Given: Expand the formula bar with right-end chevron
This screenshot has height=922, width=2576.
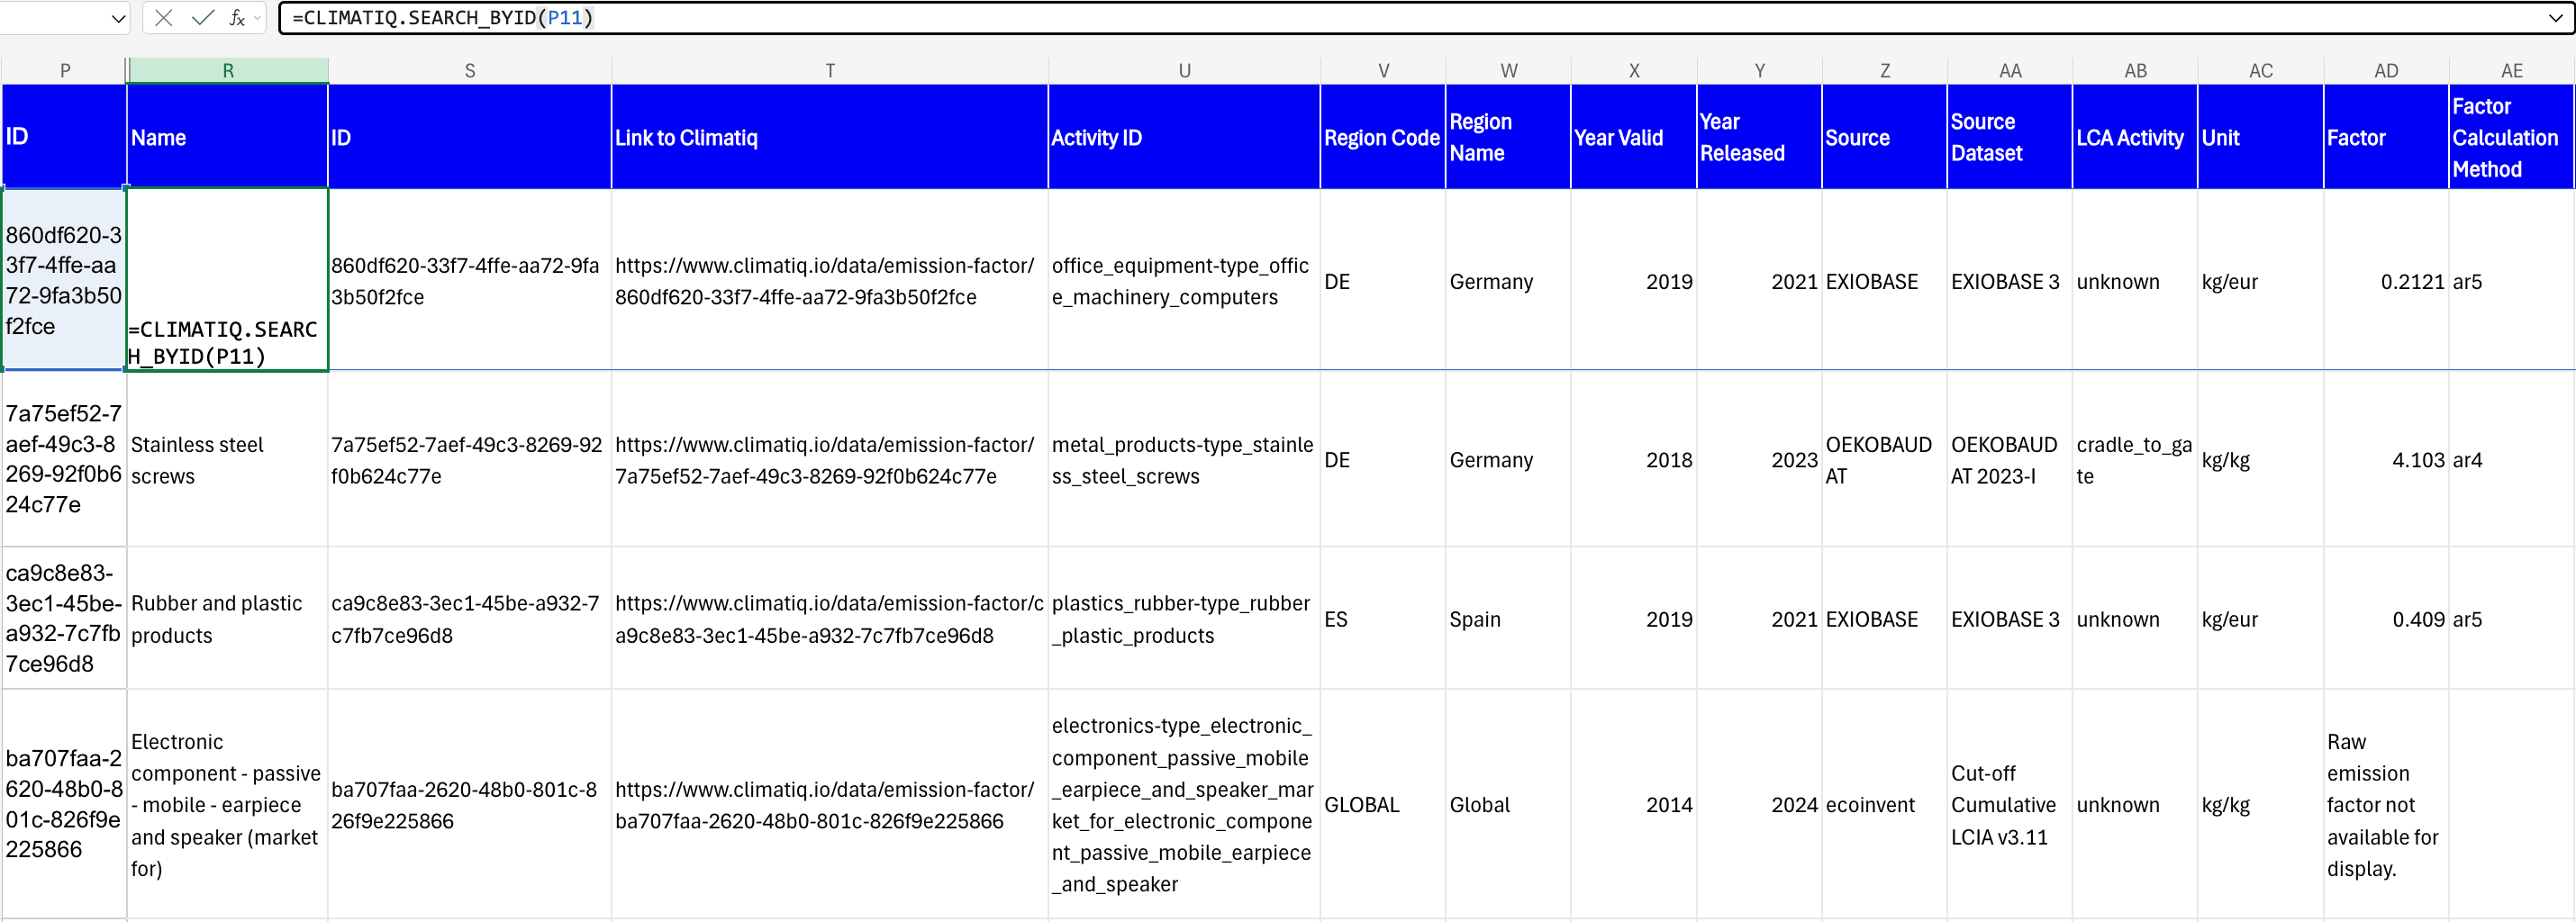Looking at the screenshot, I should tap(2556, 18).
